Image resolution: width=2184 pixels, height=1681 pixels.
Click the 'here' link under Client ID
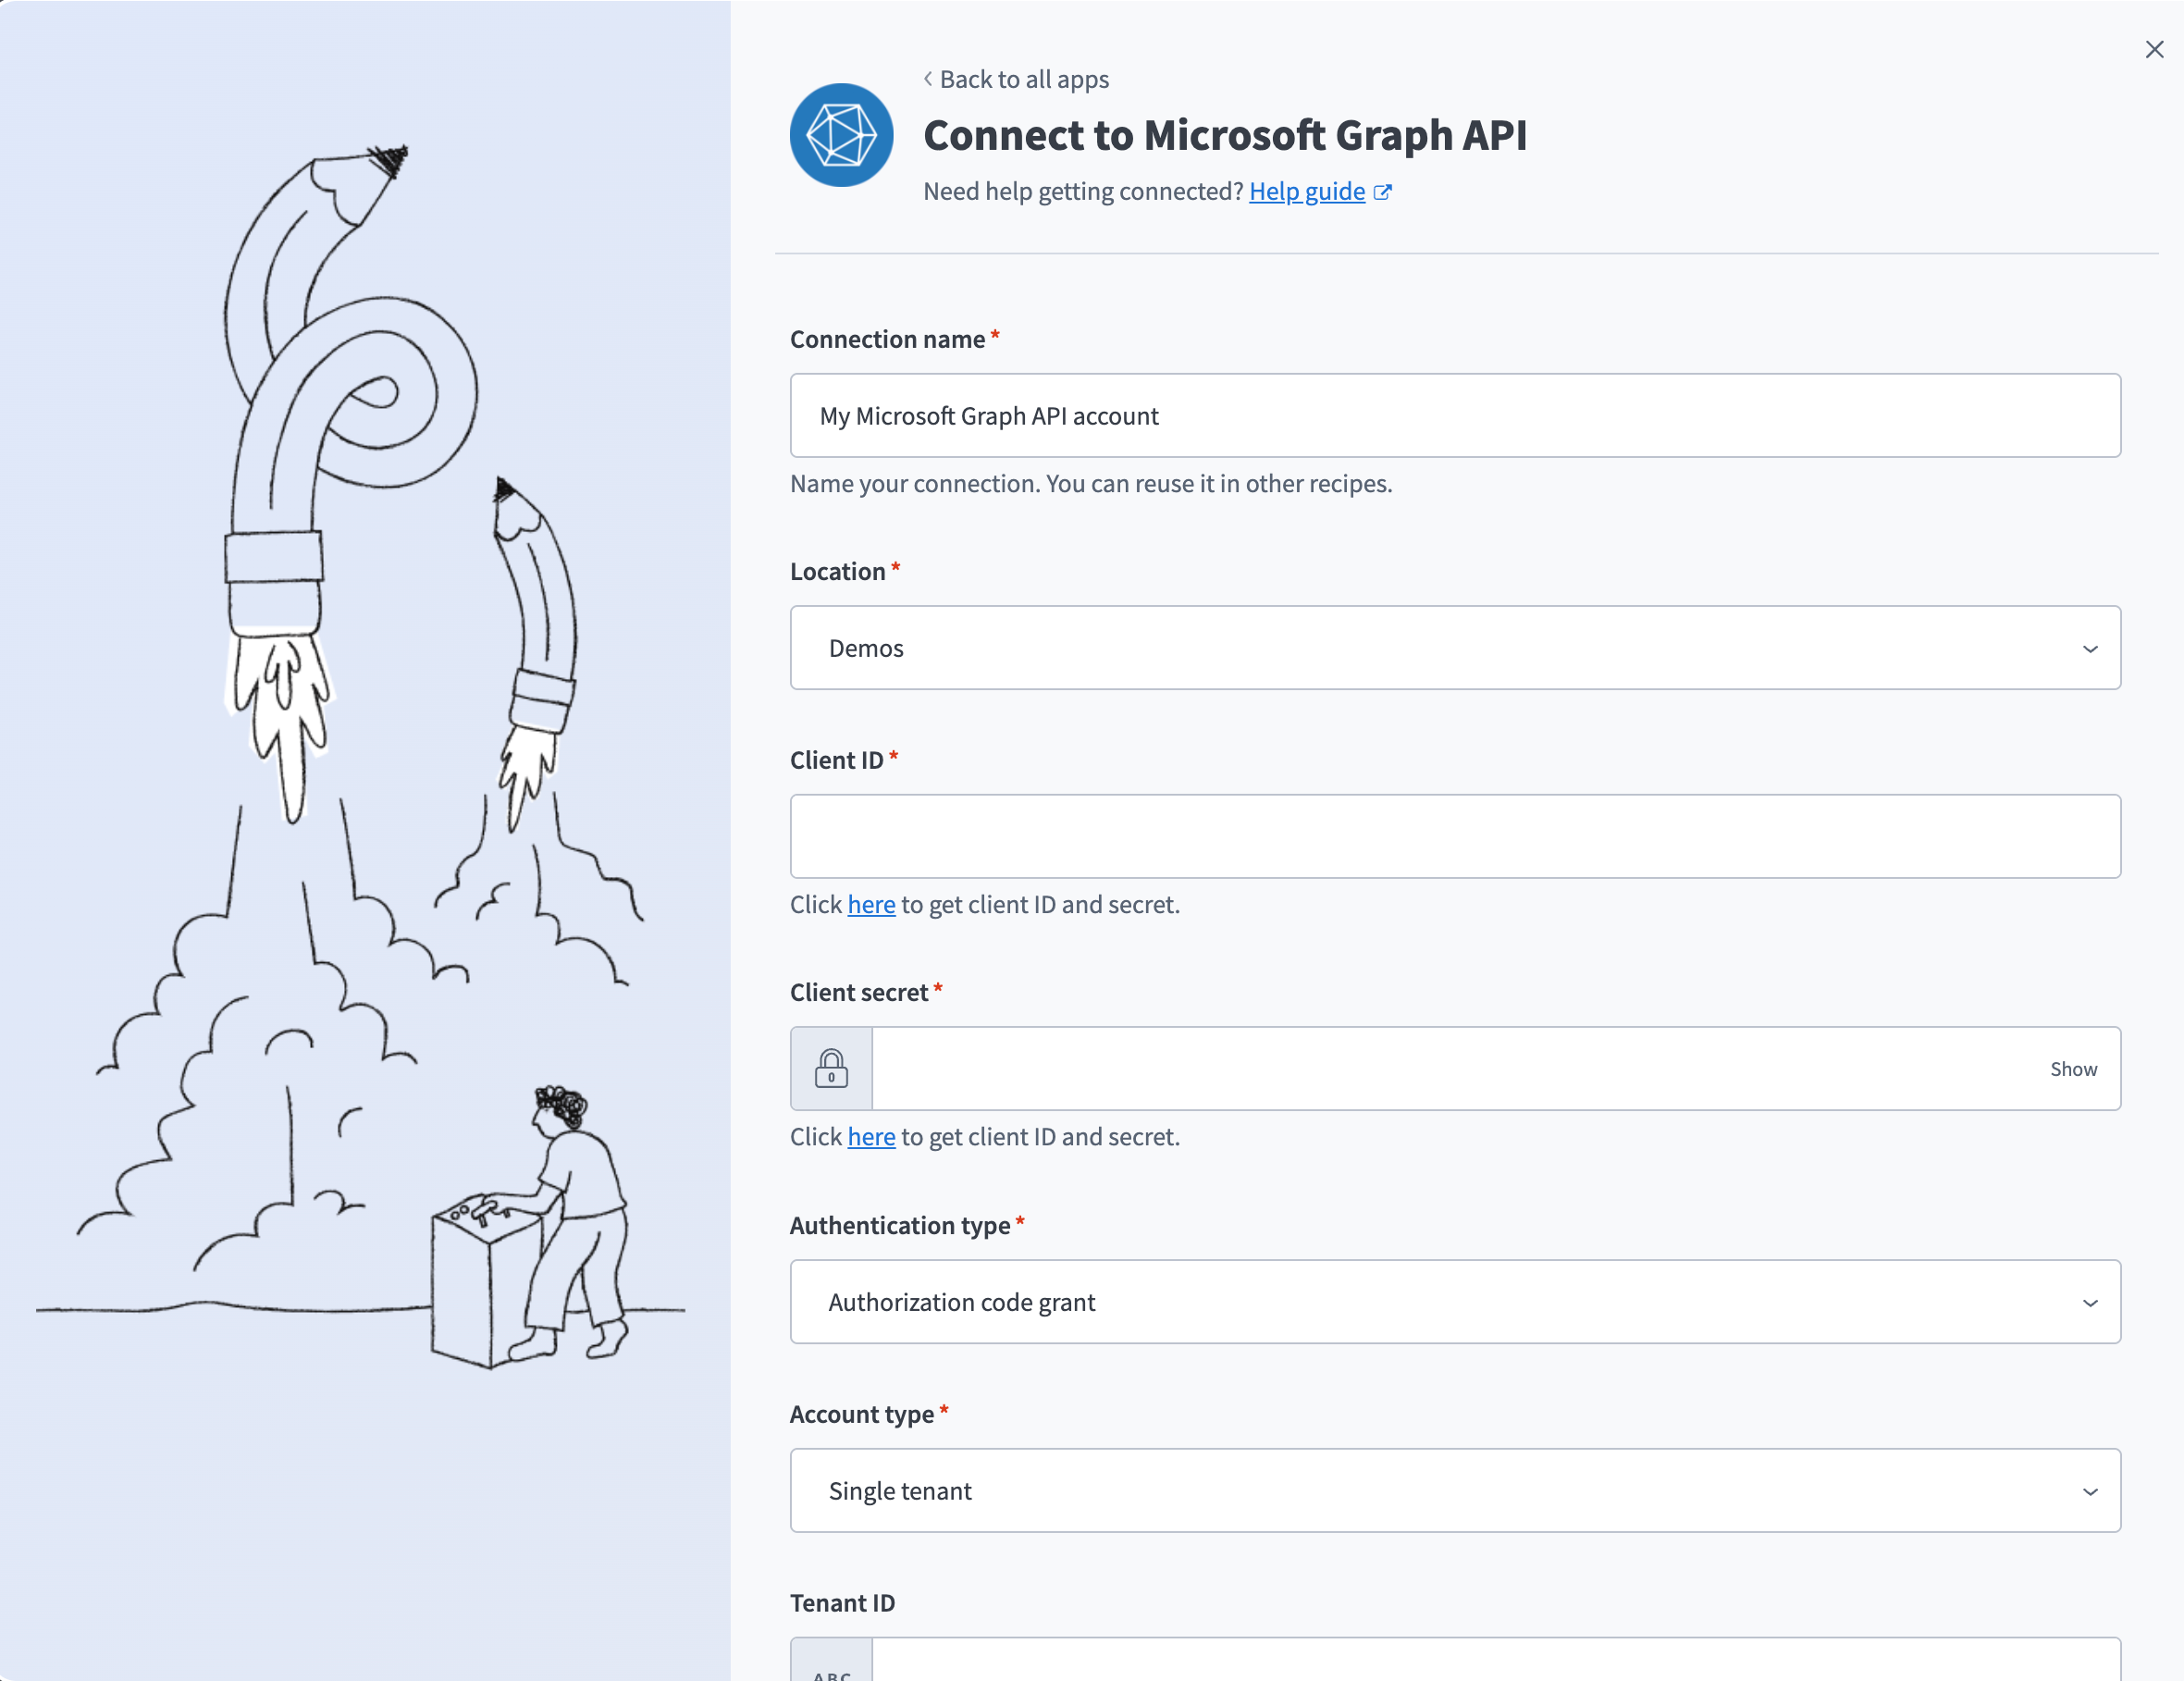(871, 905)
